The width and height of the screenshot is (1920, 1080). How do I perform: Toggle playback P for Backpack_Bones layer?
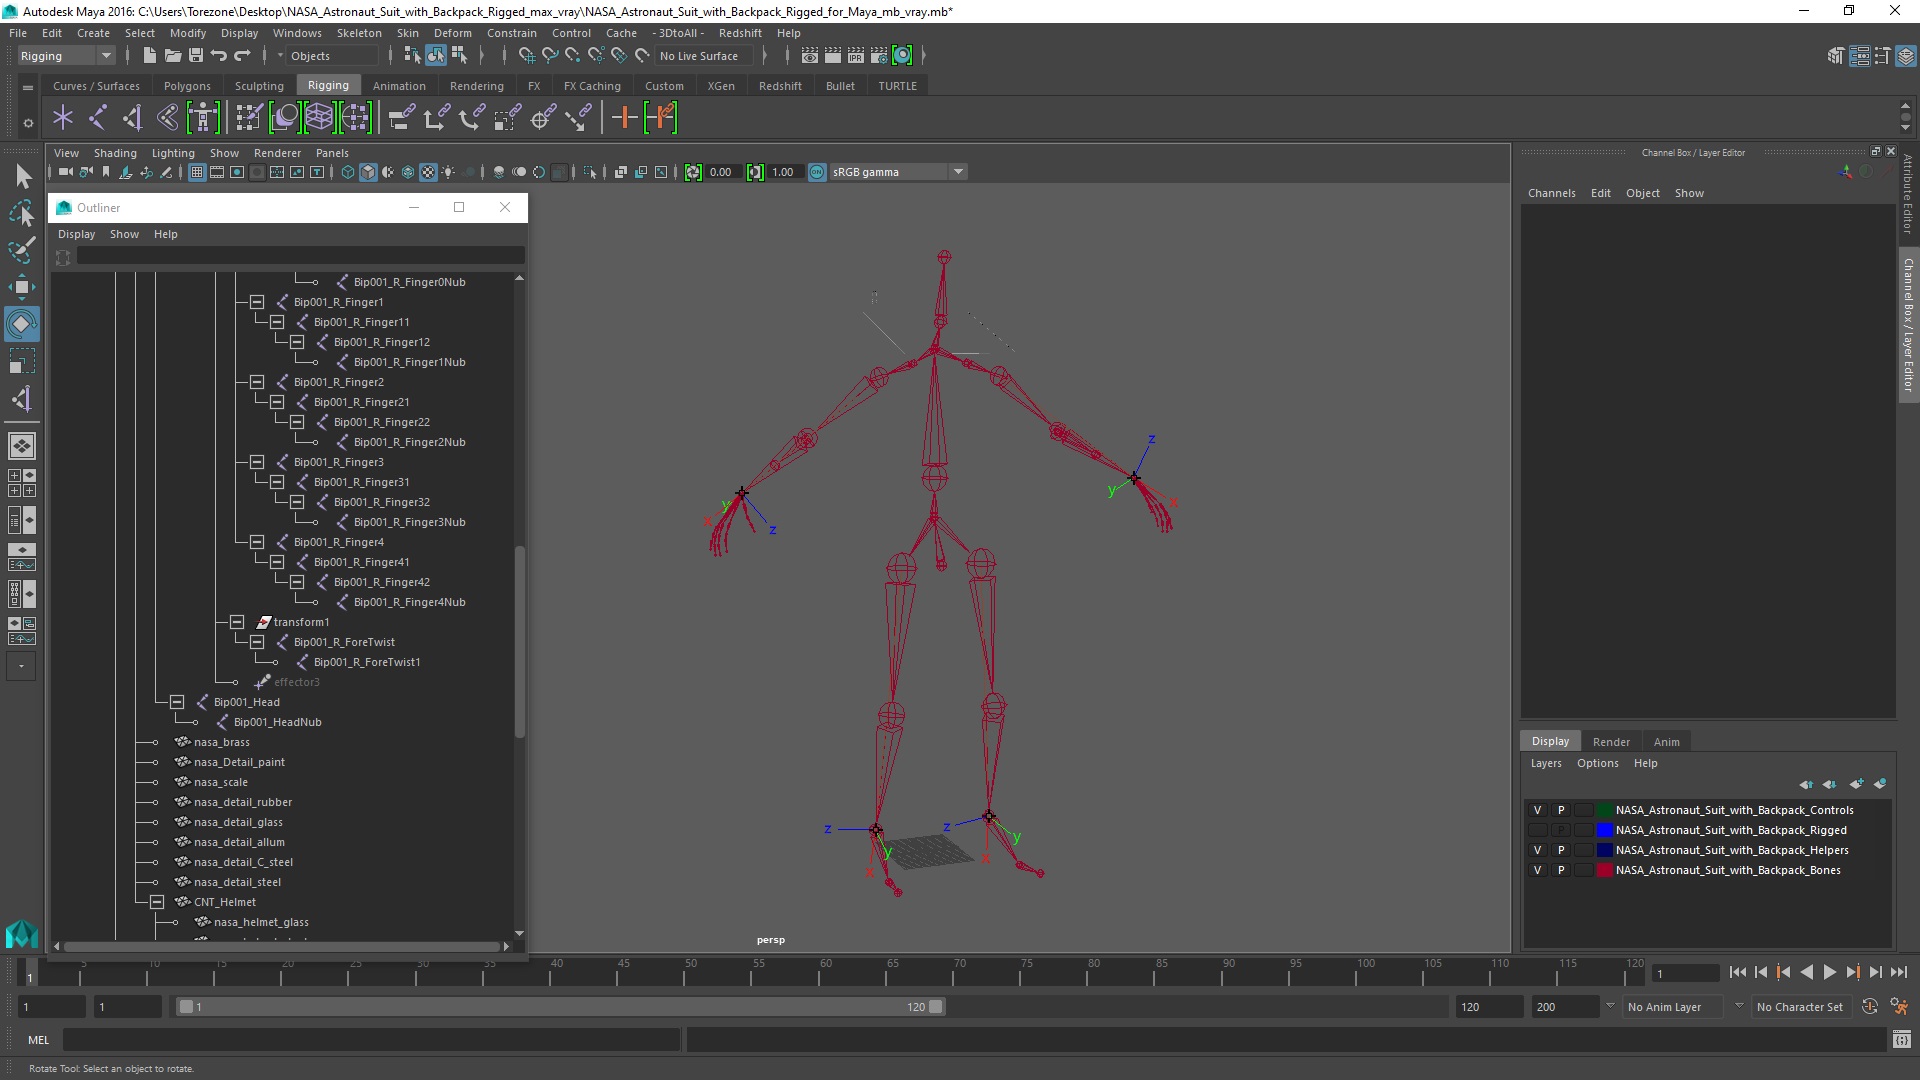tap(1561, 870)
